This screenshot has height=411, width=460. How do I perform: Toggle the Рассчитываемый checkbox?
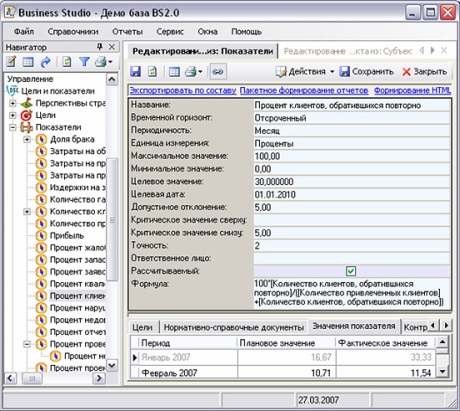coord(351,271)
